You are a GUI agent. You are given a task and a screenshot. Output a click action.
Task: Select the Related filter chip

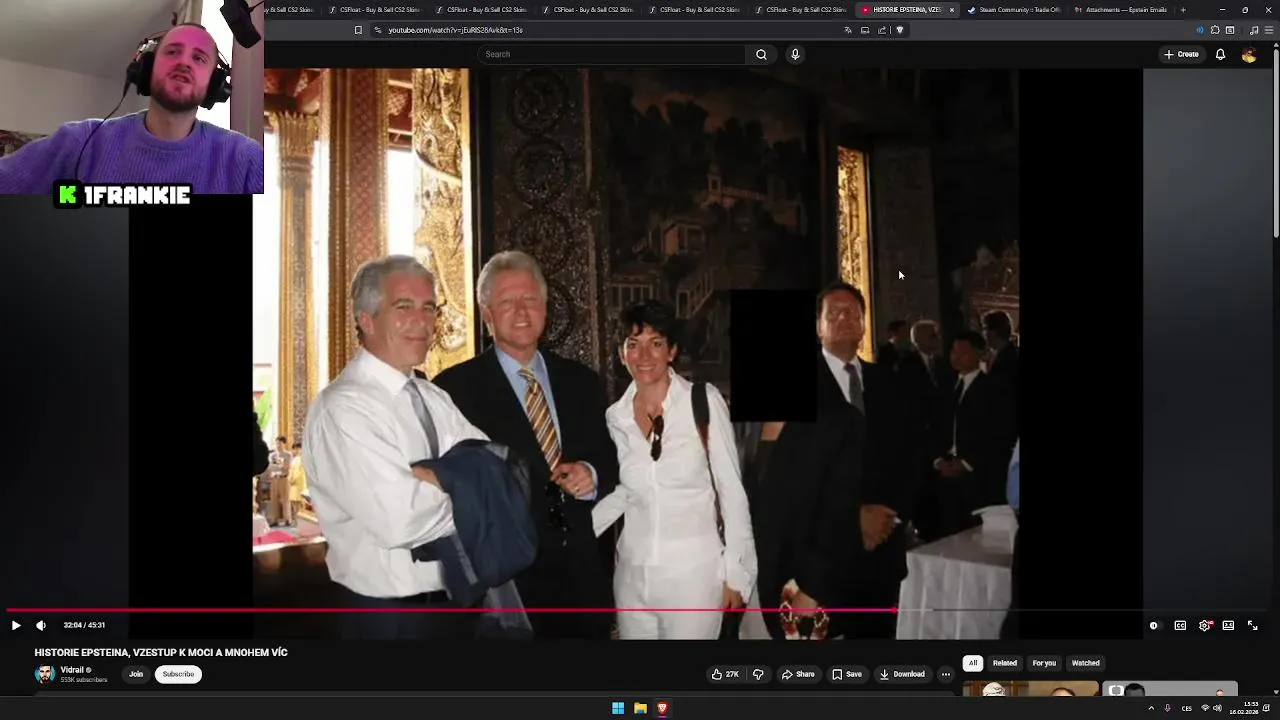click(1005, 663)
